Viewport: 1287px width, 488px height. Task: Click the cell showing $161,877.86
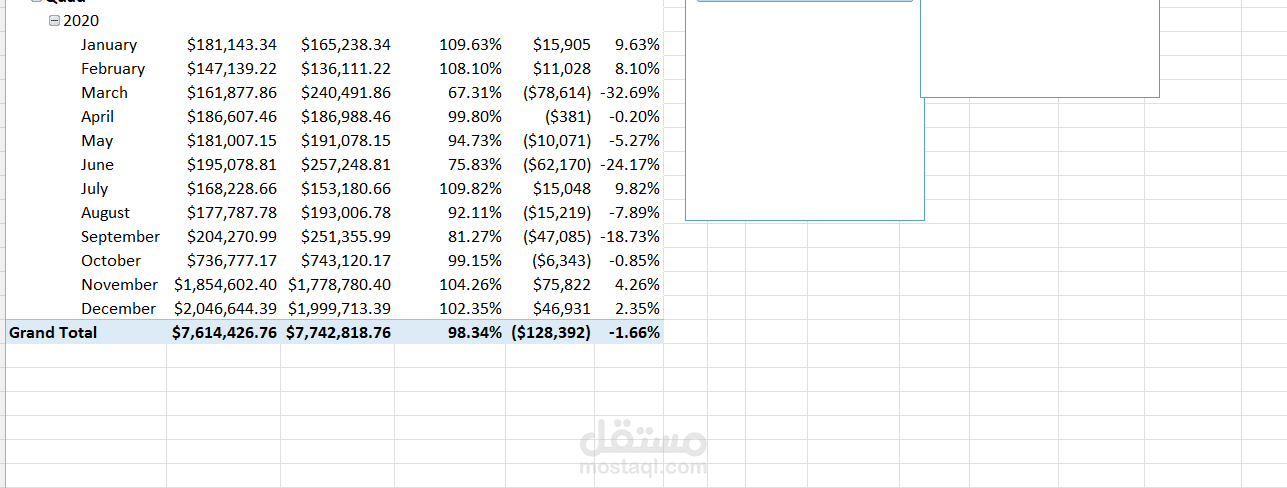[232, 93]
